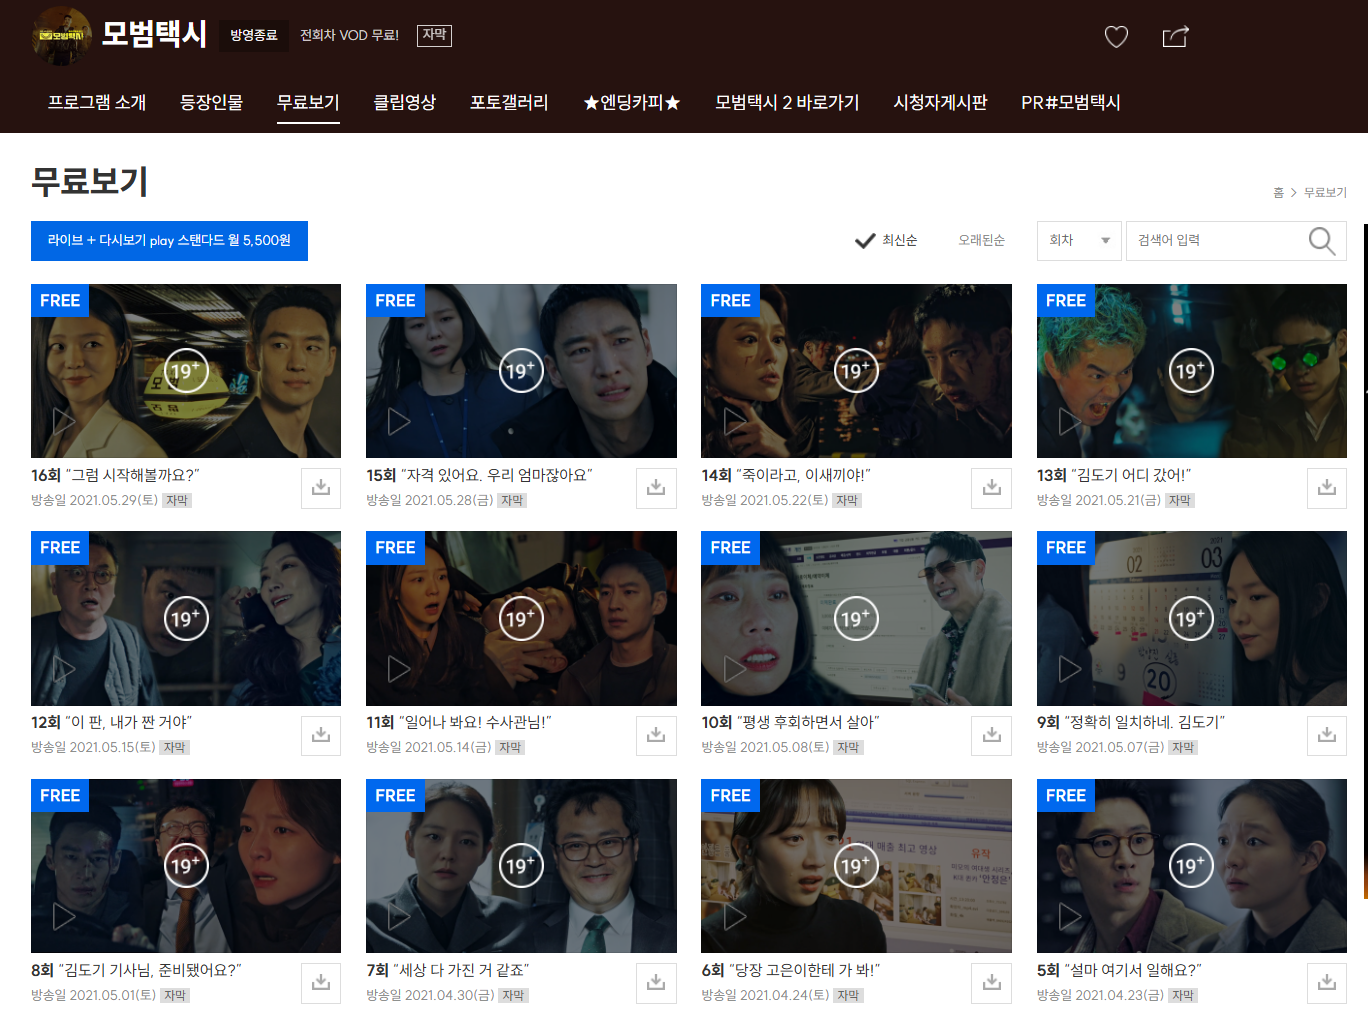Image resolution: width=1368 pixels, height=1016 pixels.
Task: Open the 포토갤러리 tab
Action: point(509,102)
